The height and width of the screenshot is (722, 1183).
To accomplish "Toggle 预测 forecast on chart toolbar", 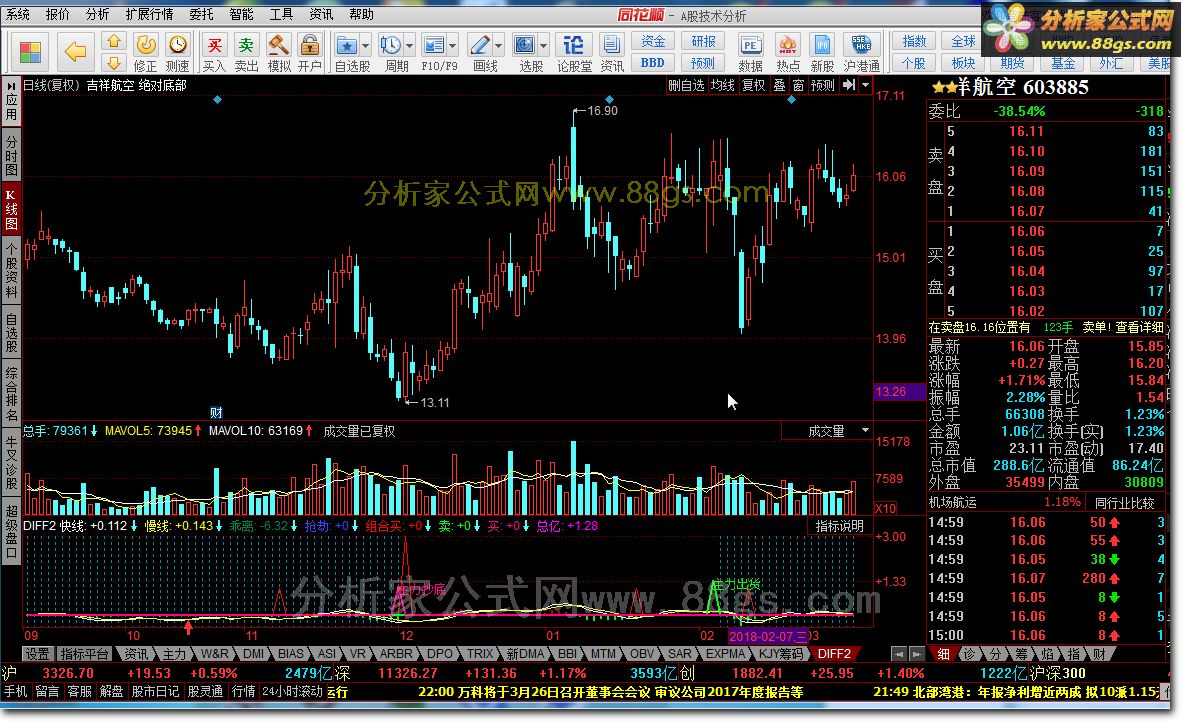I will tap(822, 85).
